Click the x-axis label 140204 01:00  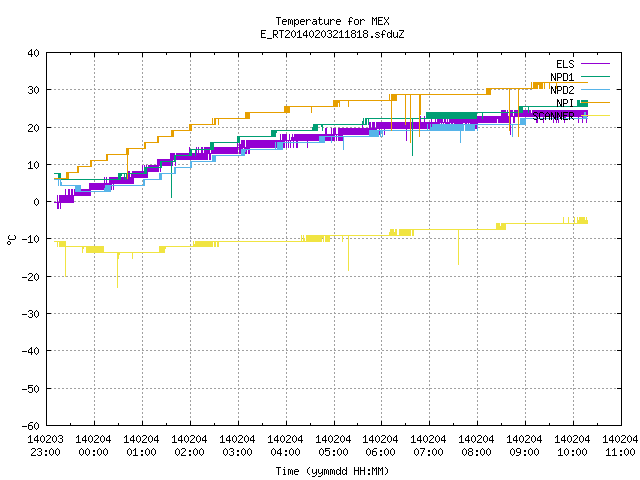click(141, 446)
